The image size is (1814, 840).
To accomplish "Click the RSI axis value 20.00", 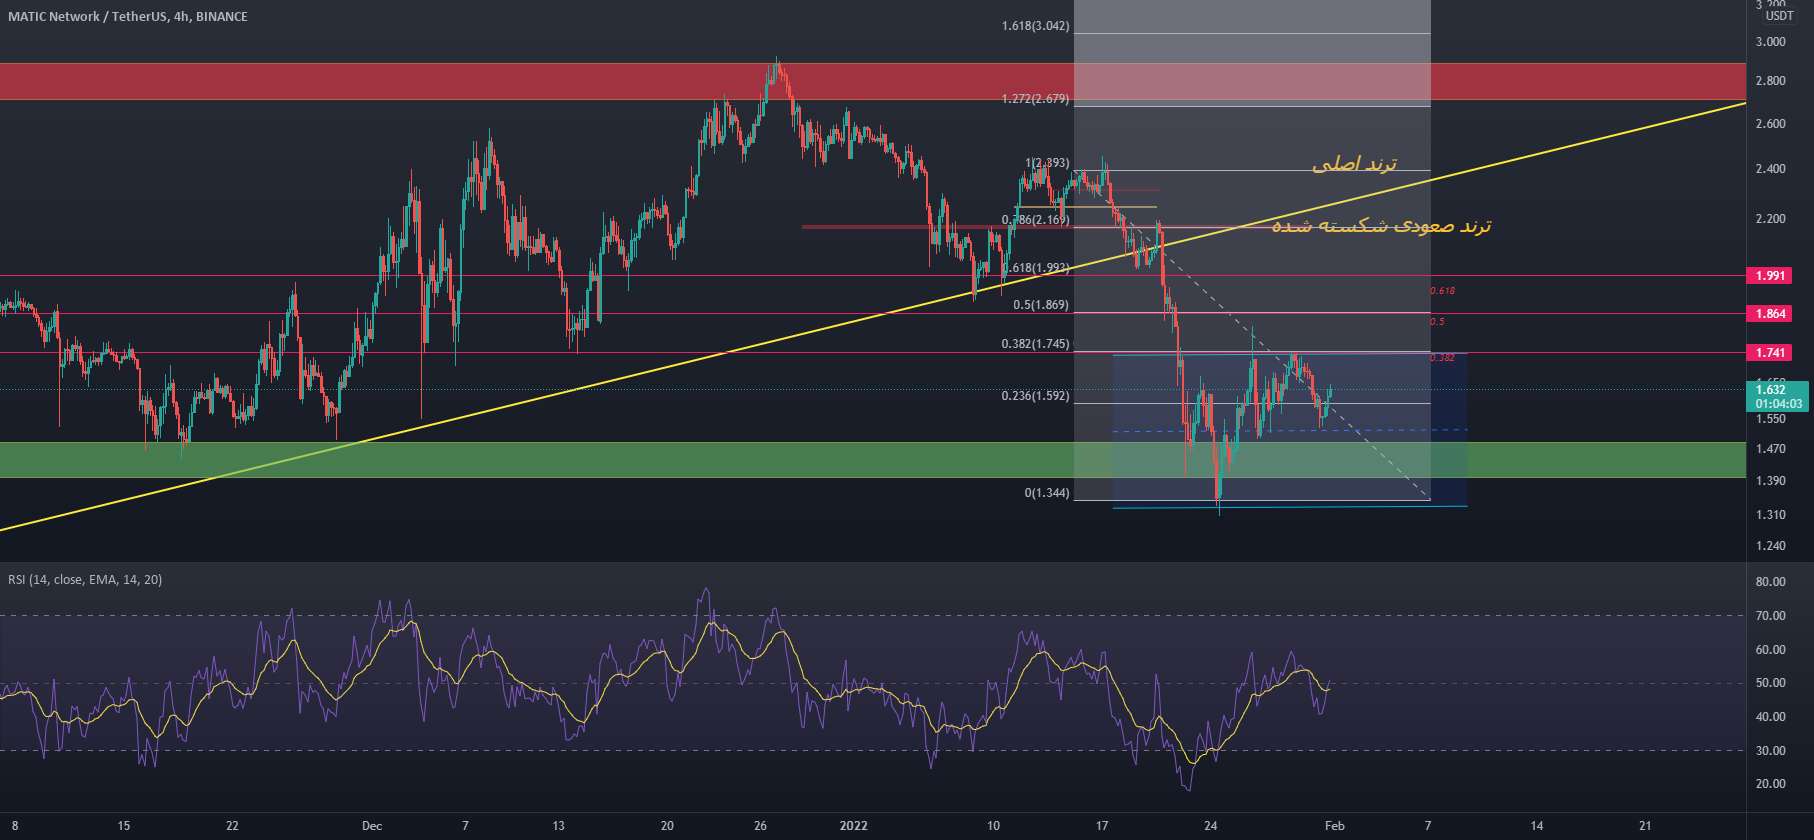I will click(1770, 784).
